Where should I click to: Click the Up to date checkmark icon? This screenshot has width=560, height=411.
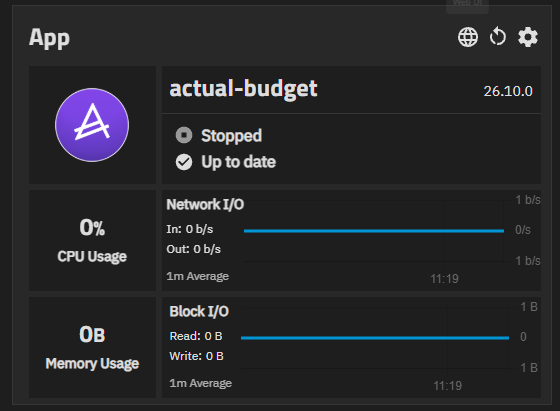184,162
